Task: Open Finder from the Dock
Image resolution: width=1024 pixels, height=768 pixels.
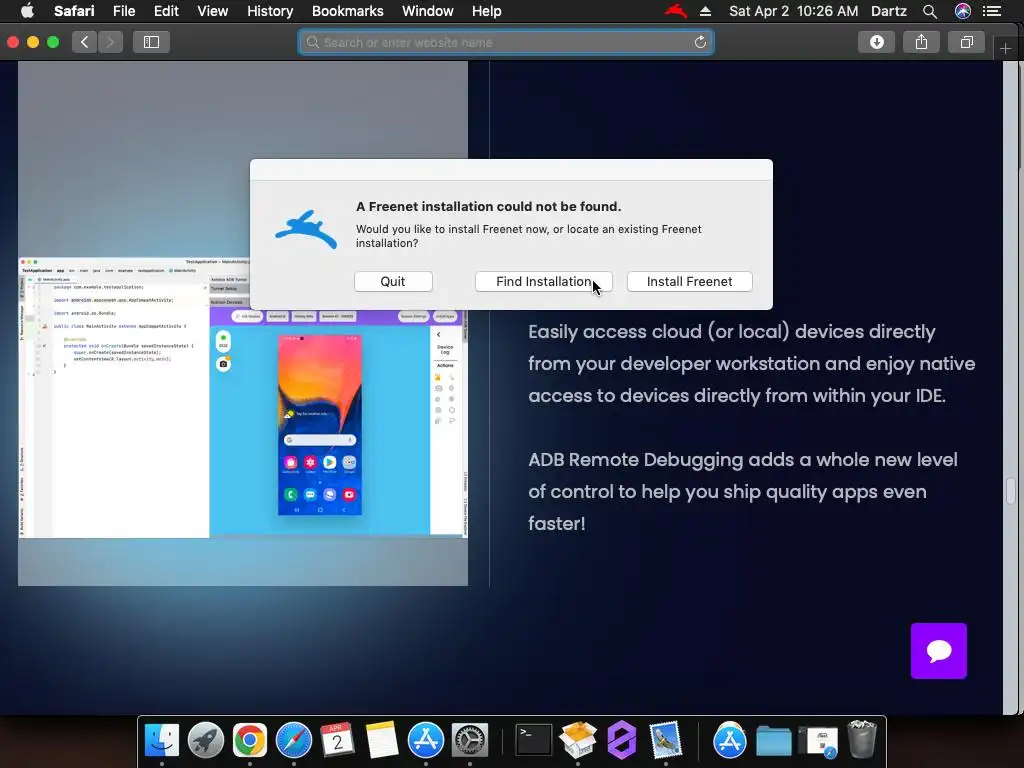Action: pyautogui.click(x=161, y=740)
